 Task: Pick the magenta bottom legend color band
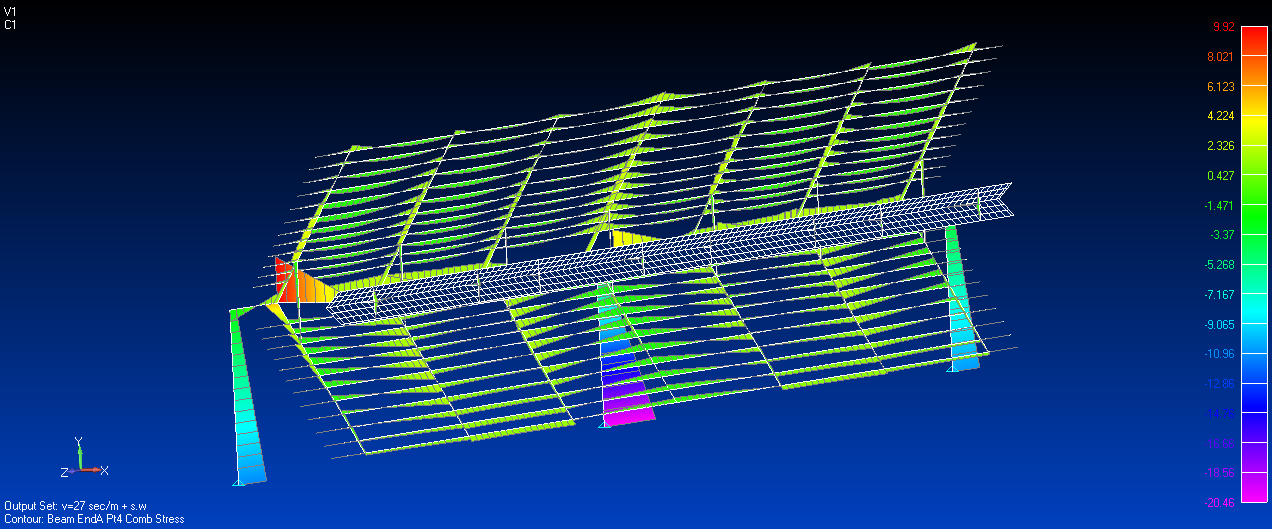point(1252,487)
